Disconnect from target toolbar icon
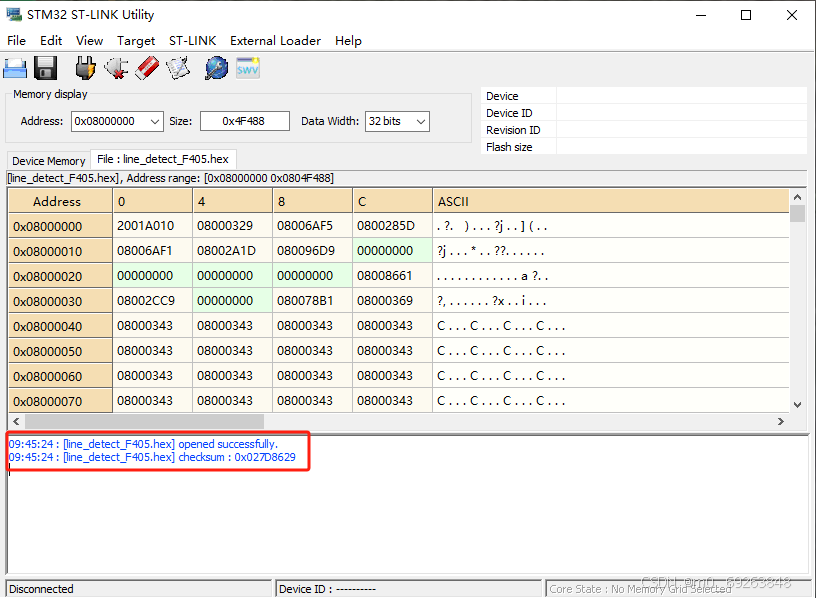The width and height of the screenshot is (816, 598). tap(116, 68)
